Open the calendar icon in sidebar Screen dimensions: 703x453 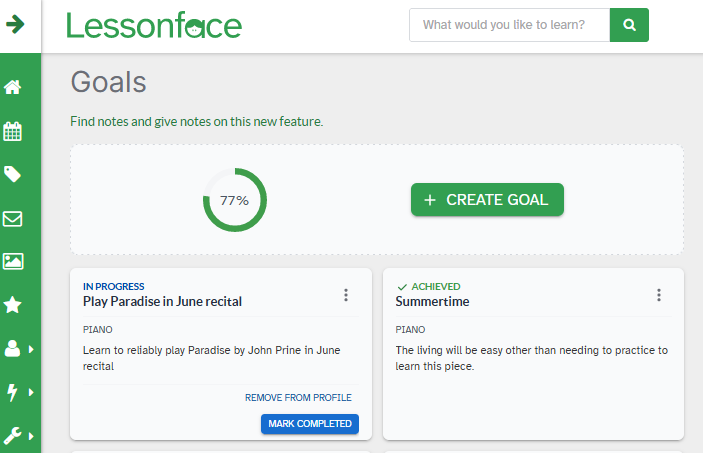tap(14, 131)
